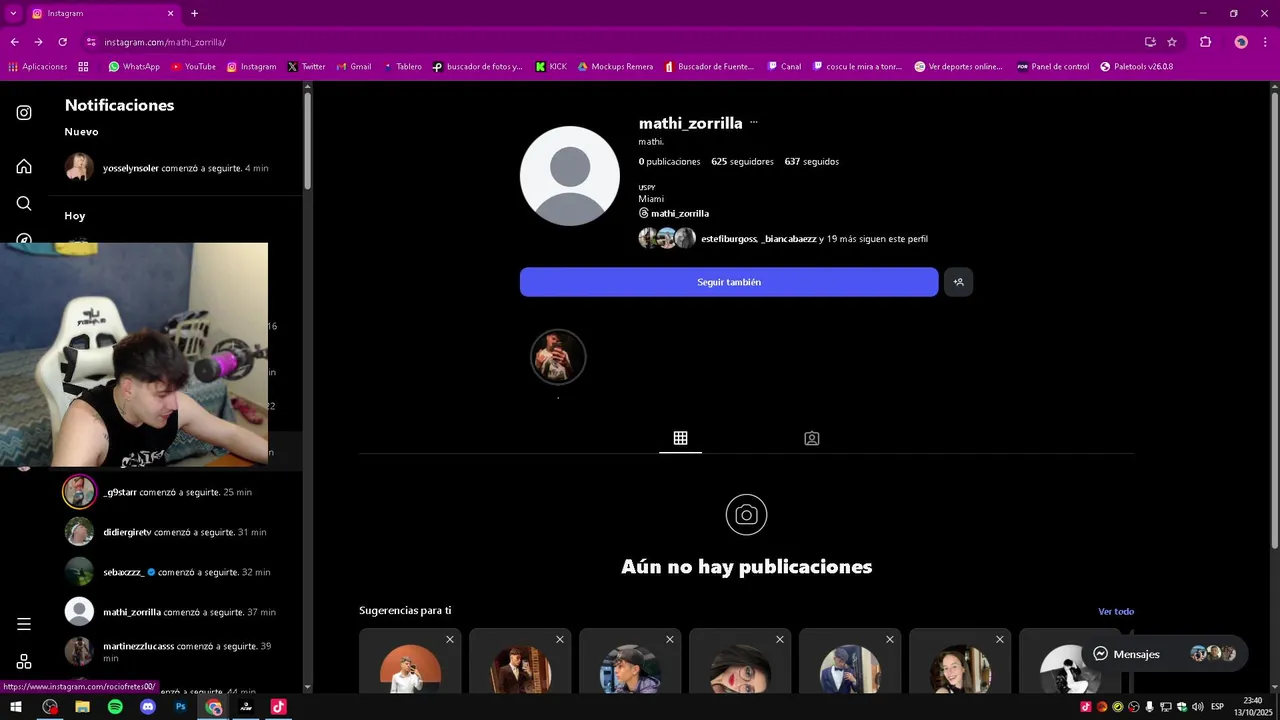Viewport: 1280px width, 720px height.
Task: Open a new browser tab
Action: click(194, 13)
